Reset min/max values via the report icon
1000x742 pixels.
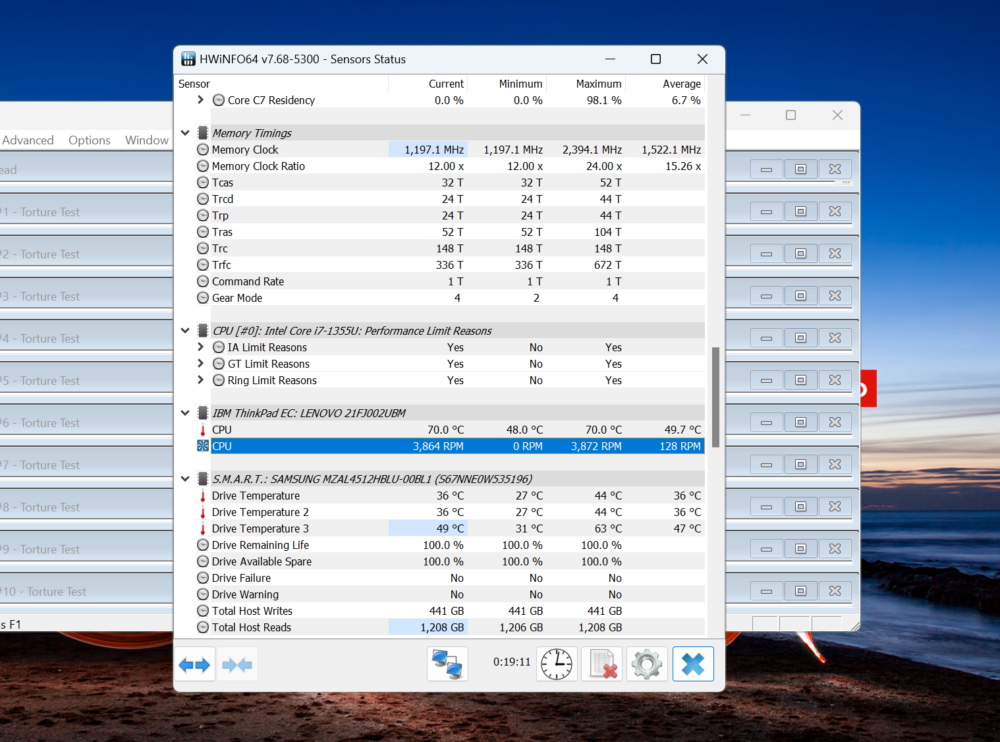[601, 663]
